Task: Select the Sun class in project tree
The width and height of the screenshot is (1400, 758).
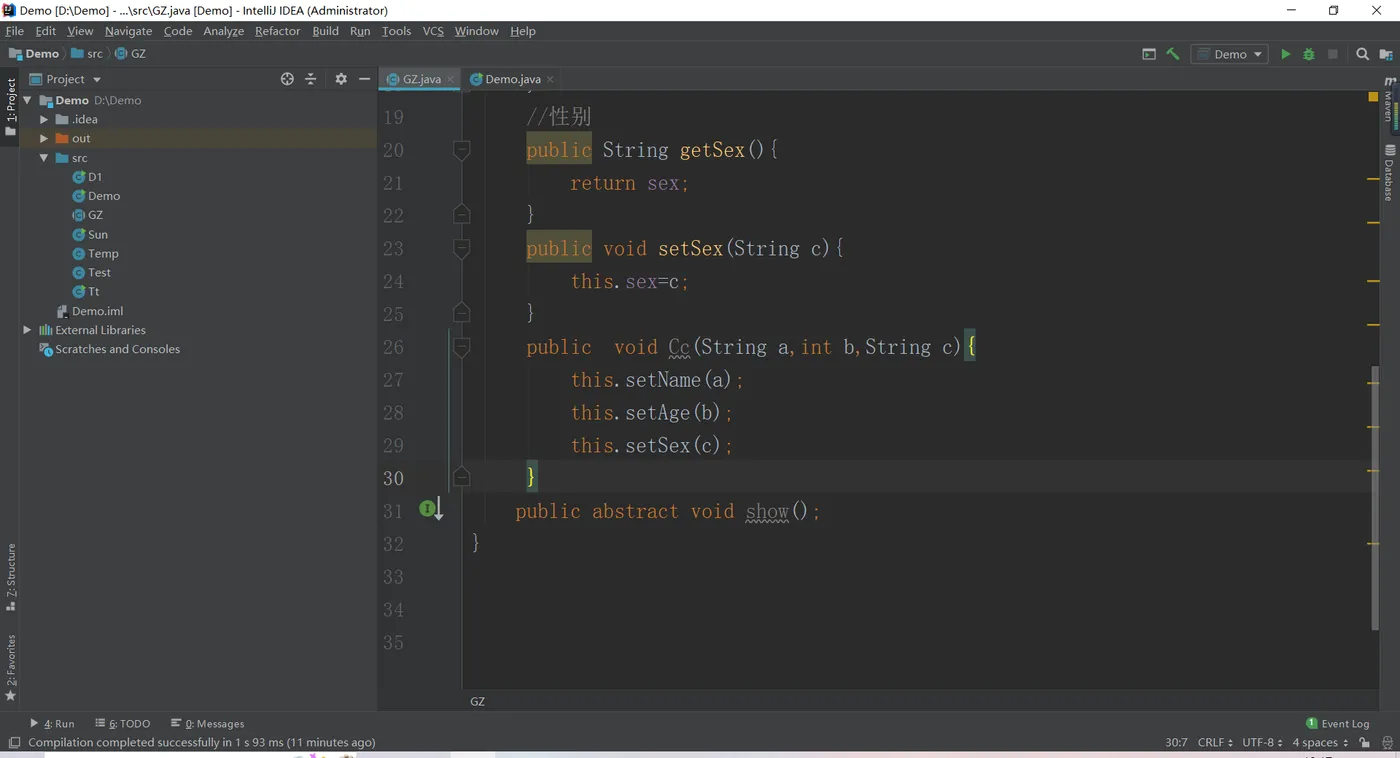Action: (97, 235)
